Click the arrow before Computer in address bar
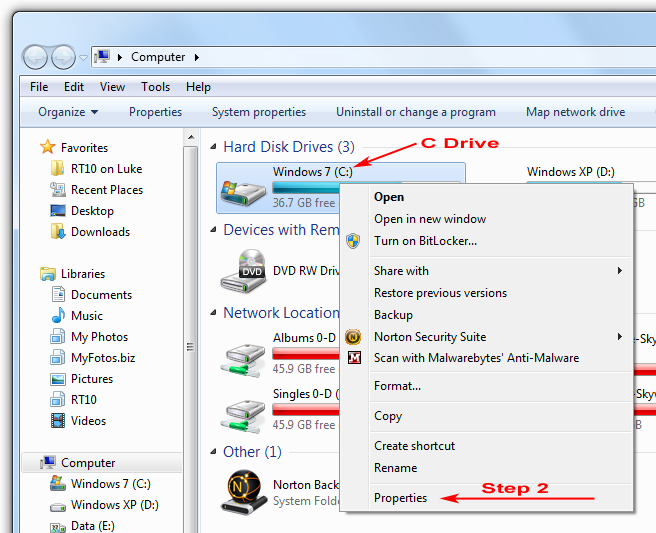Viewport: 656px width, 533px height. (x=120, y=57)
